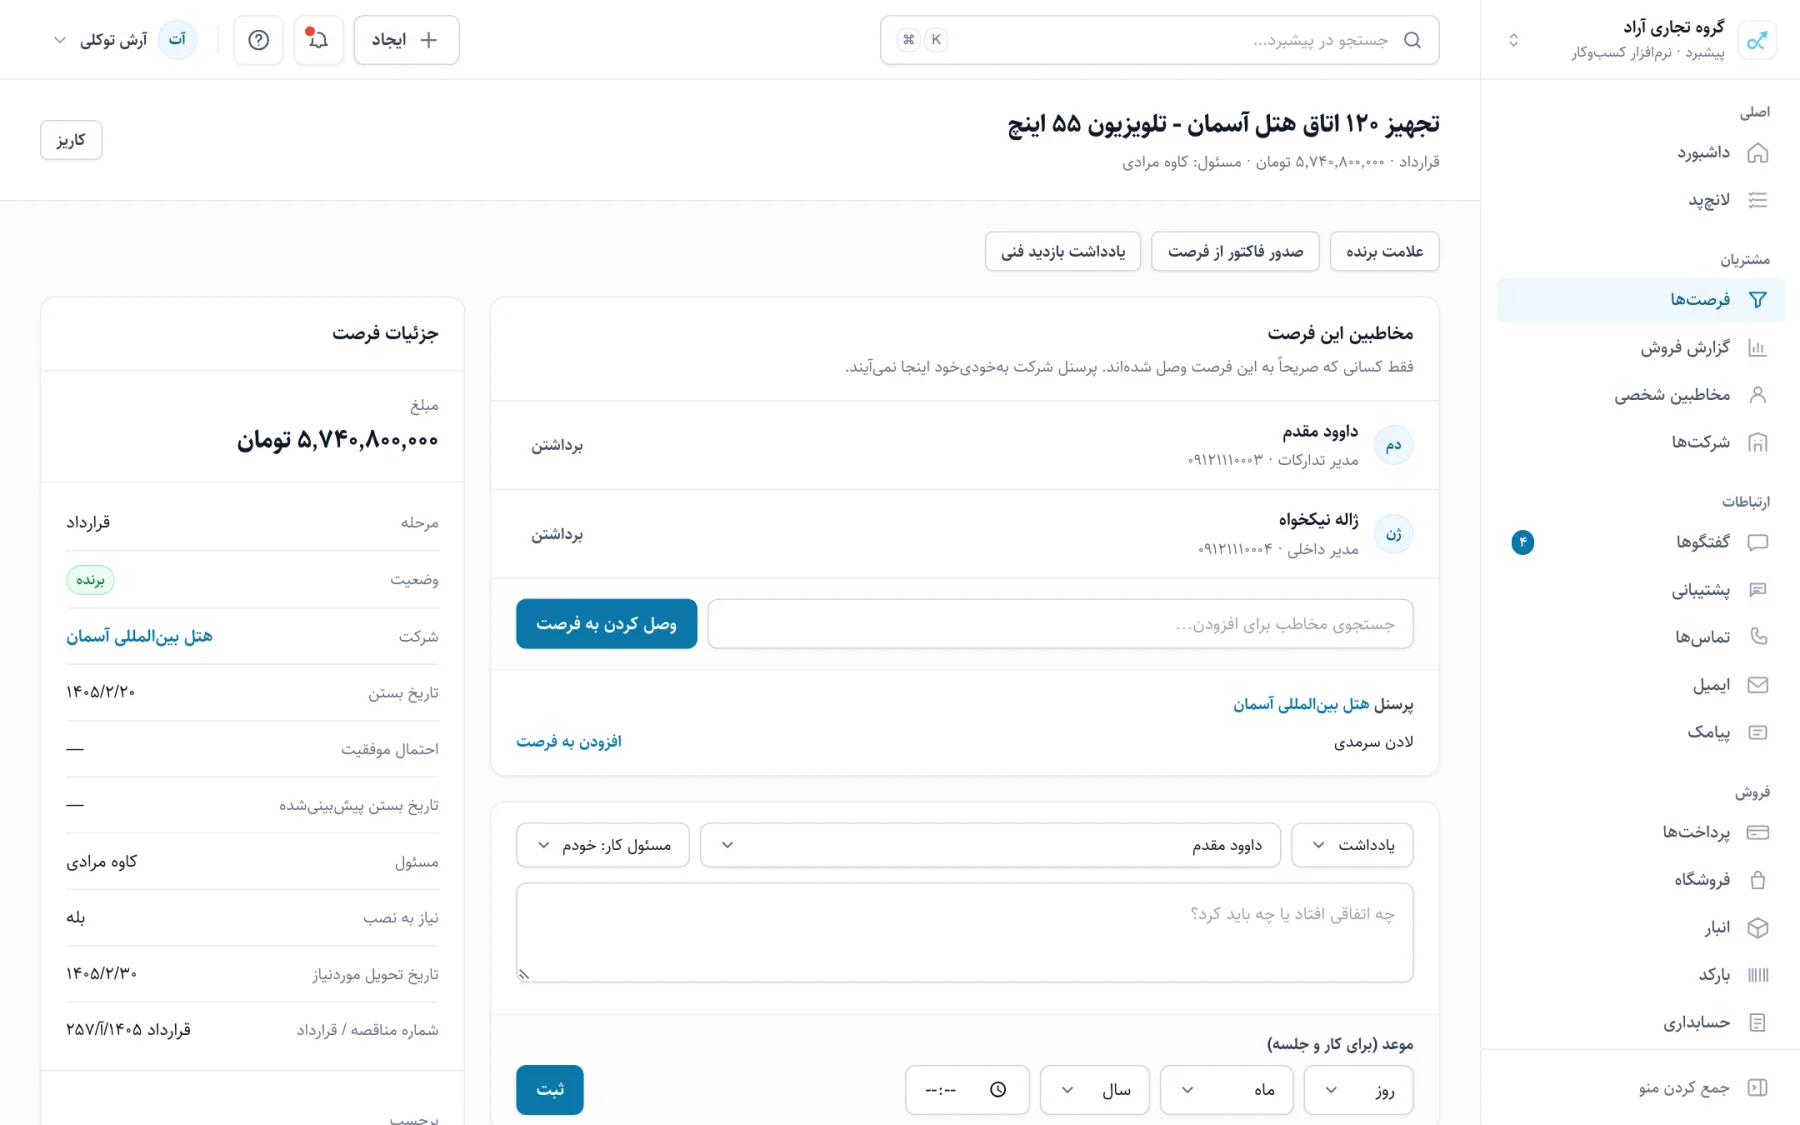Screen dimensions: 1800x1125
Task: Click علامت برنده button
Action: (1385, 251)
